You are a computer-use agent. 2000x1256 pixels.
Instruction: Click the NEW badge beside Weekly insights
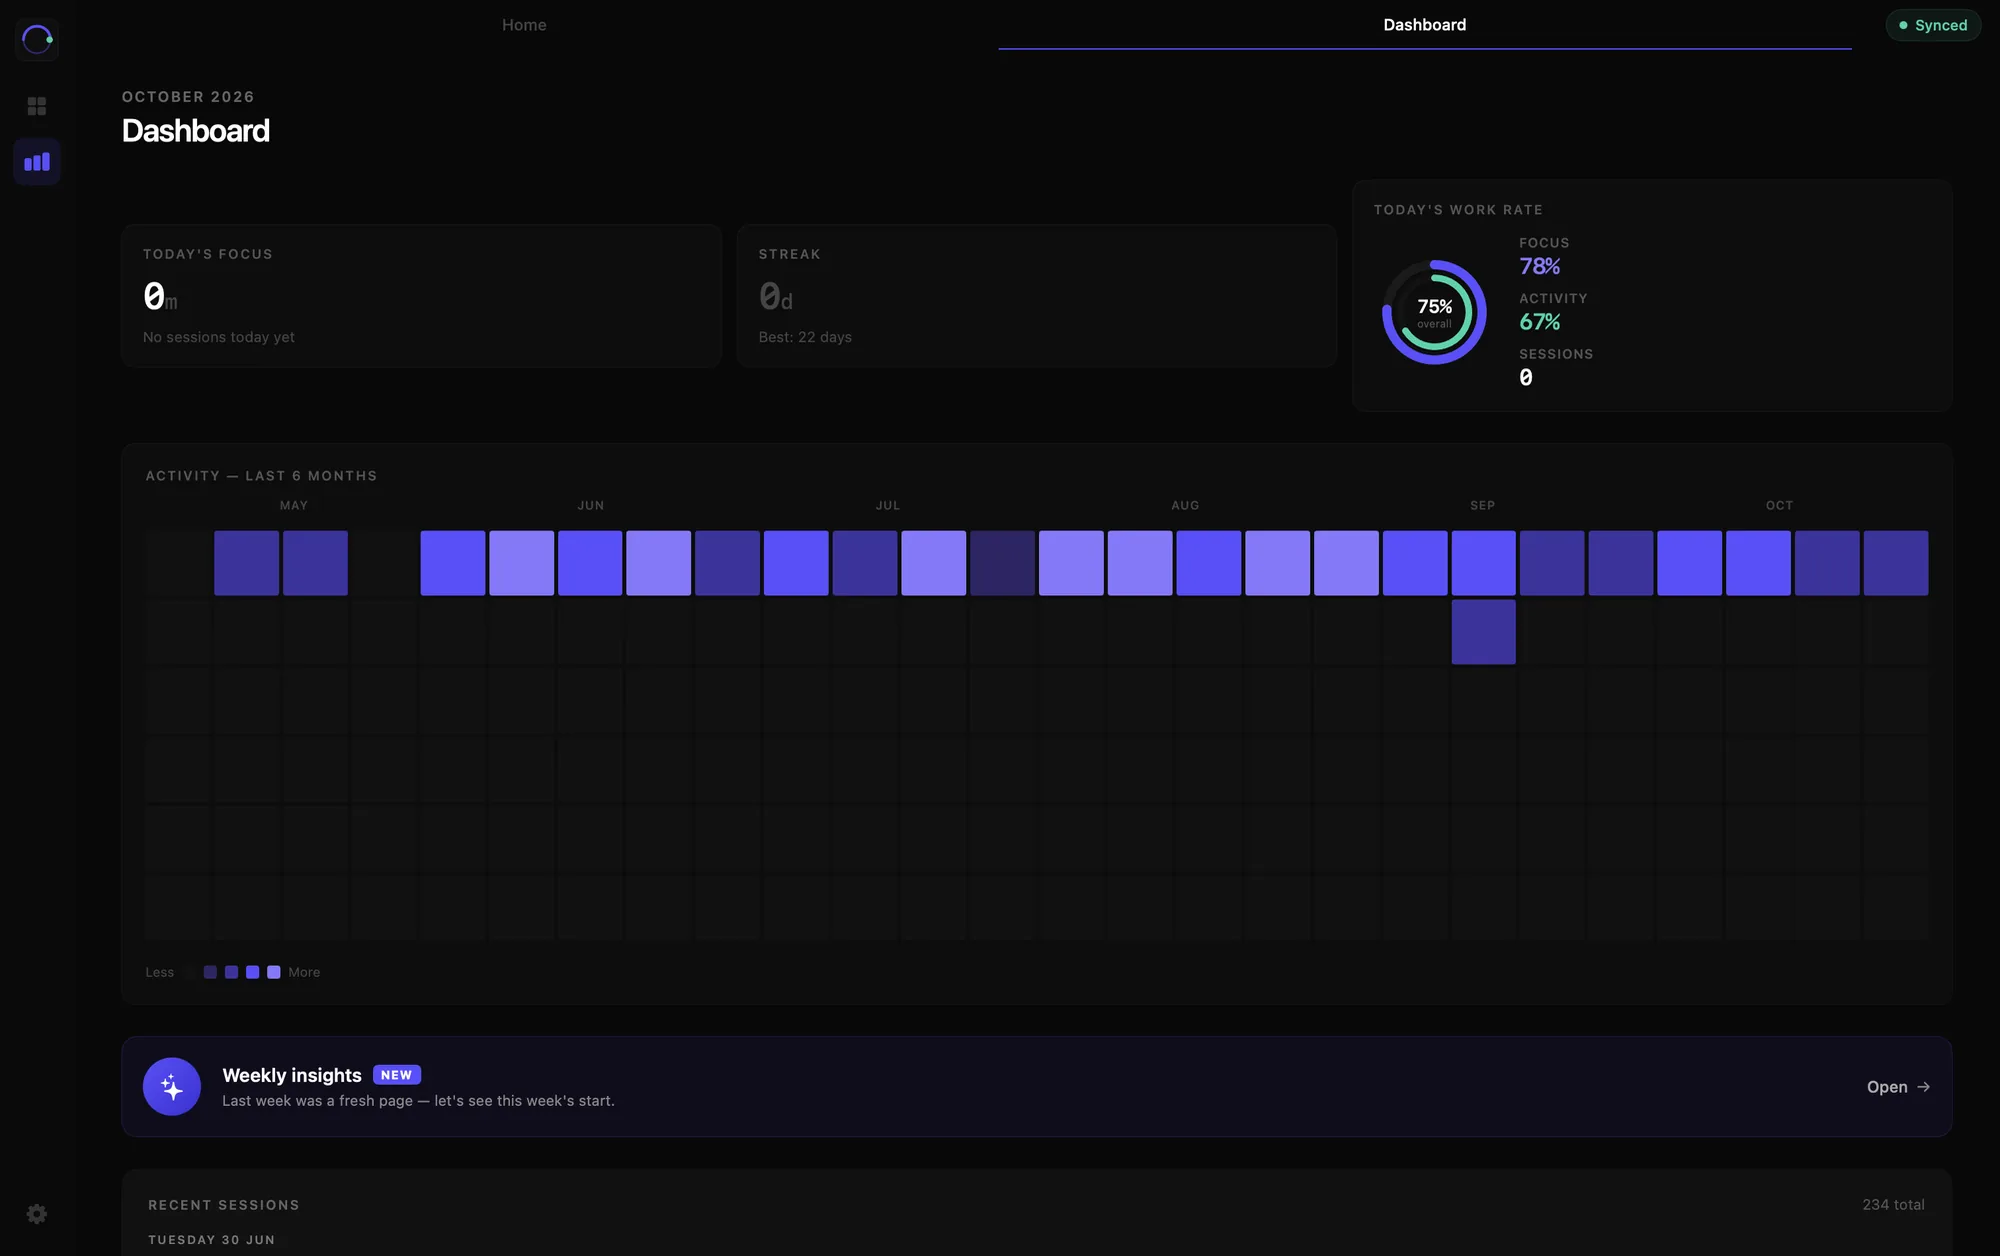pyautogui.click(x=396, y=1075)
